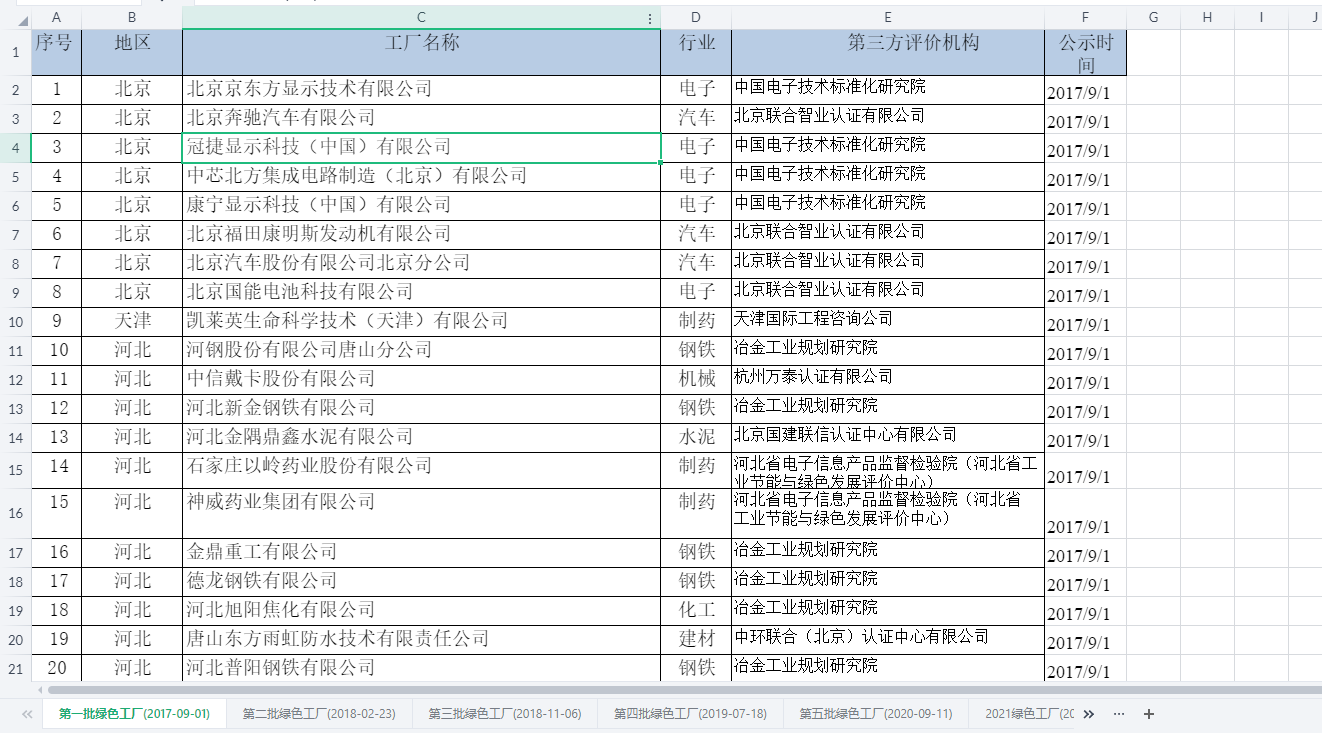Select column B header
This screenshot has width=1322, height=733.
pos(132,17)
